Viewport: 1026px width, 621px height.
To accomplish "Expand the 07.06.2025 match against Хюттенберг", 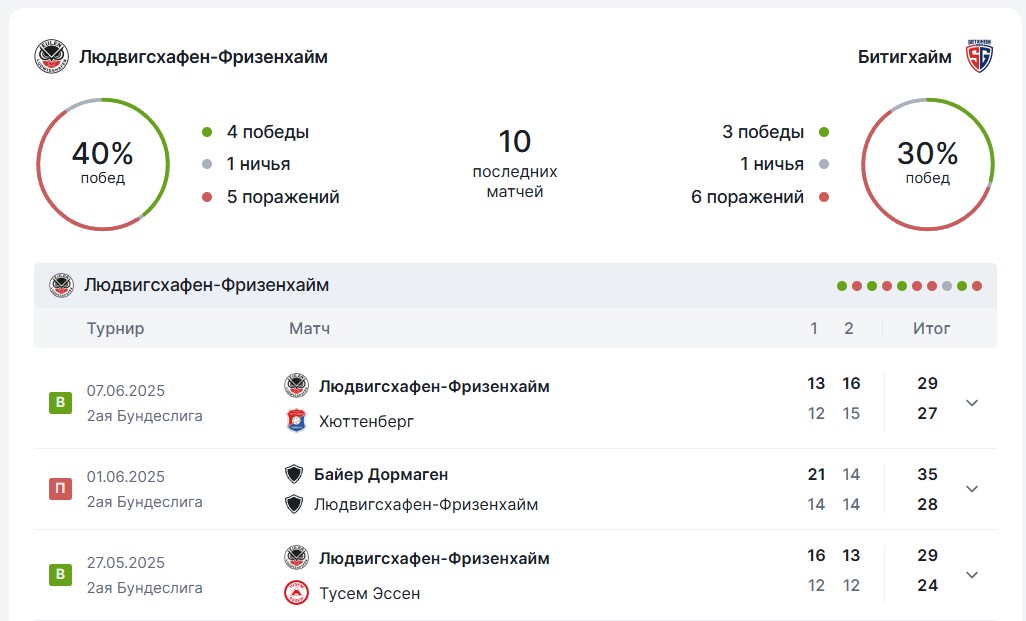I will (972, 402).
